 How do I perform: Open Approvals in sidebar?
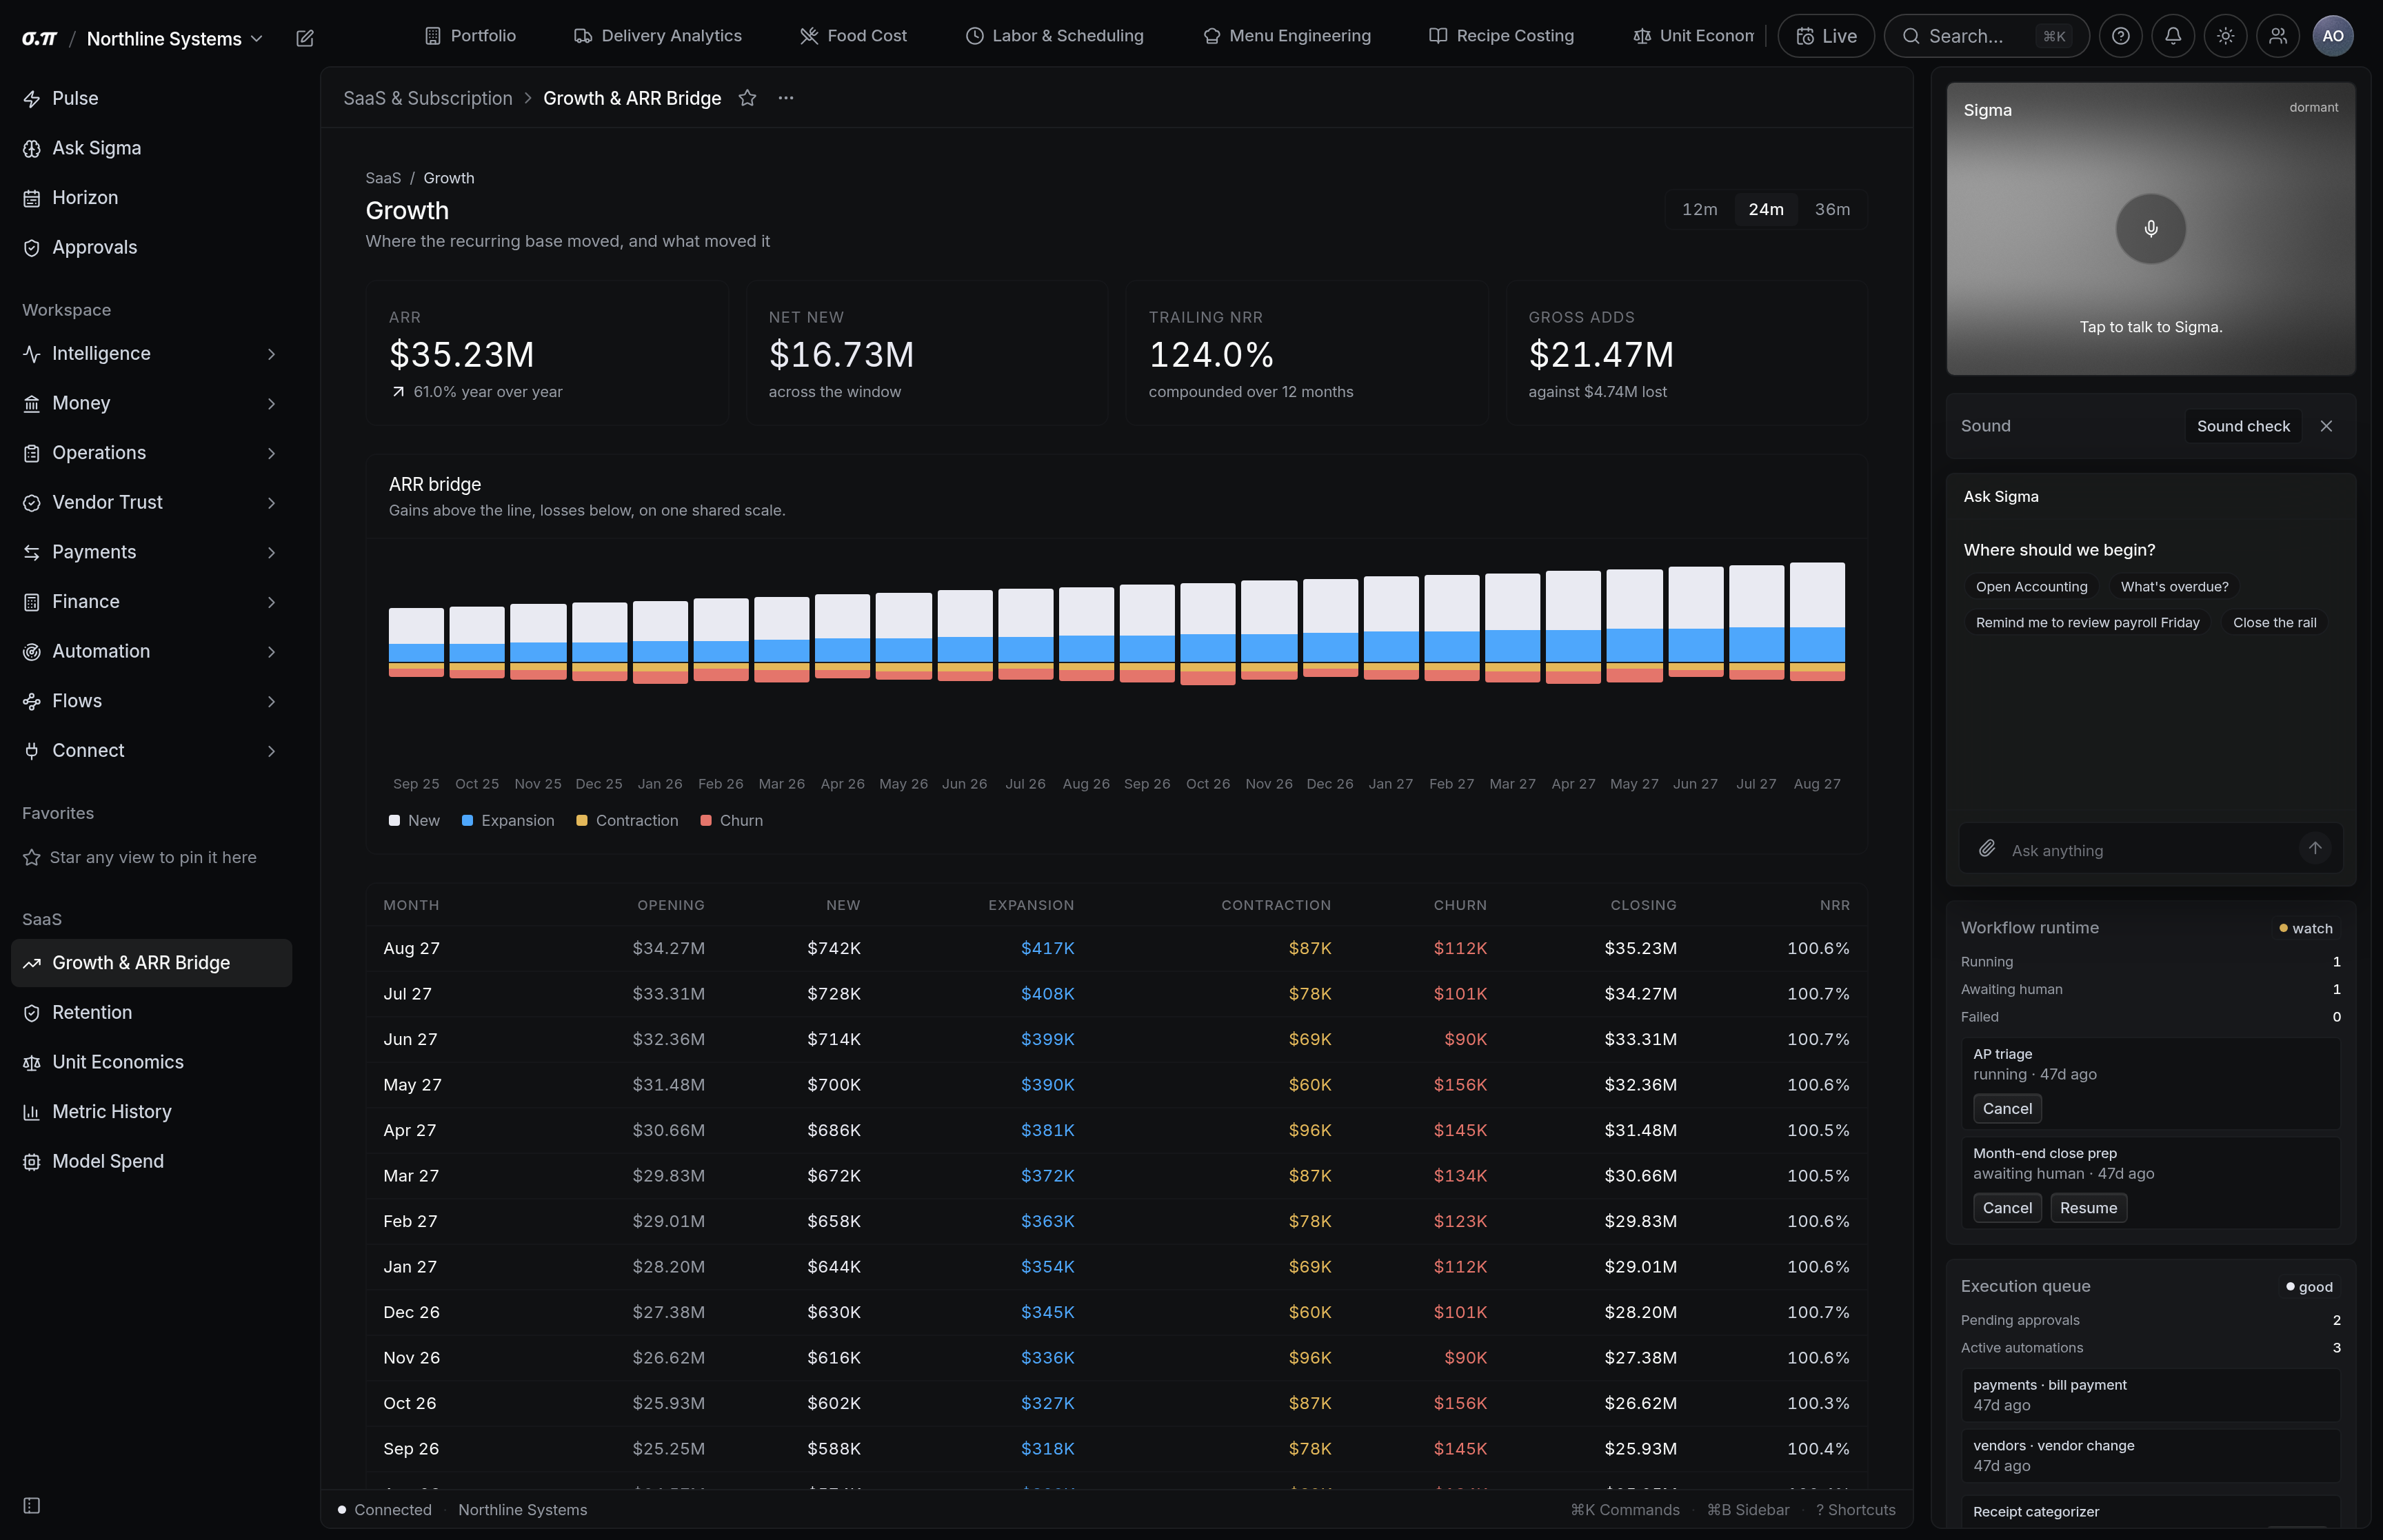tap(151, 247)
